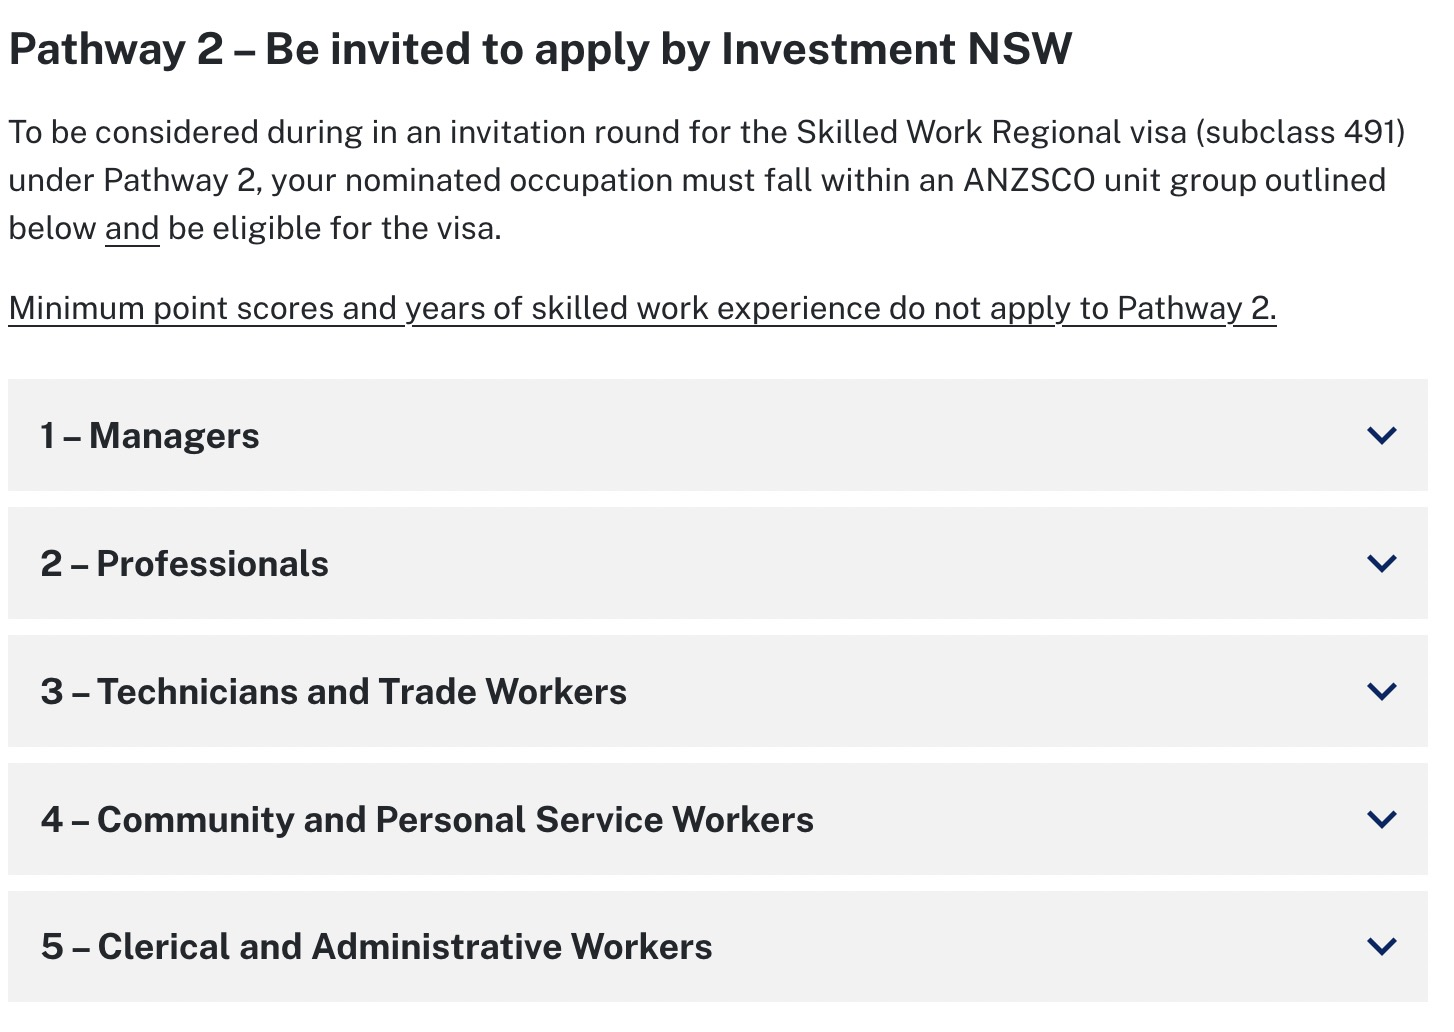Screen dimensions: 1454x1032
Task: Expand '3 – Technicians and Trade Workers' title
Action: click(334, 692)
